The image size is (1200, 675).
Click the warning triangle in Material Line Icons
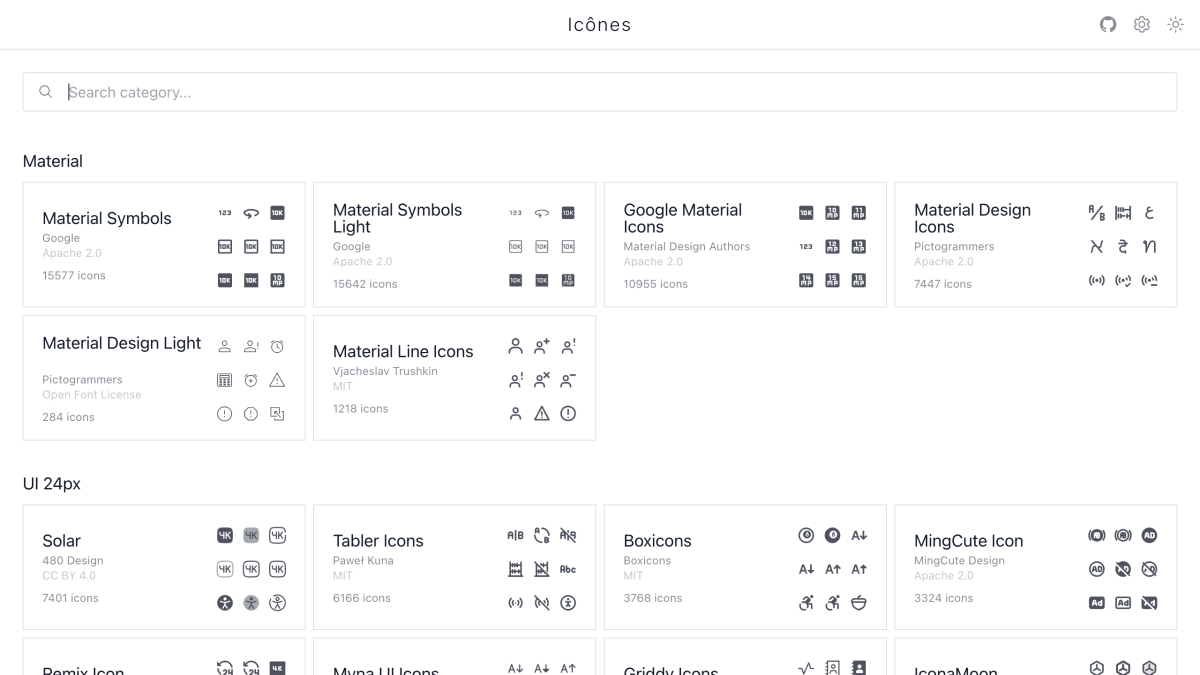(542, 413)
